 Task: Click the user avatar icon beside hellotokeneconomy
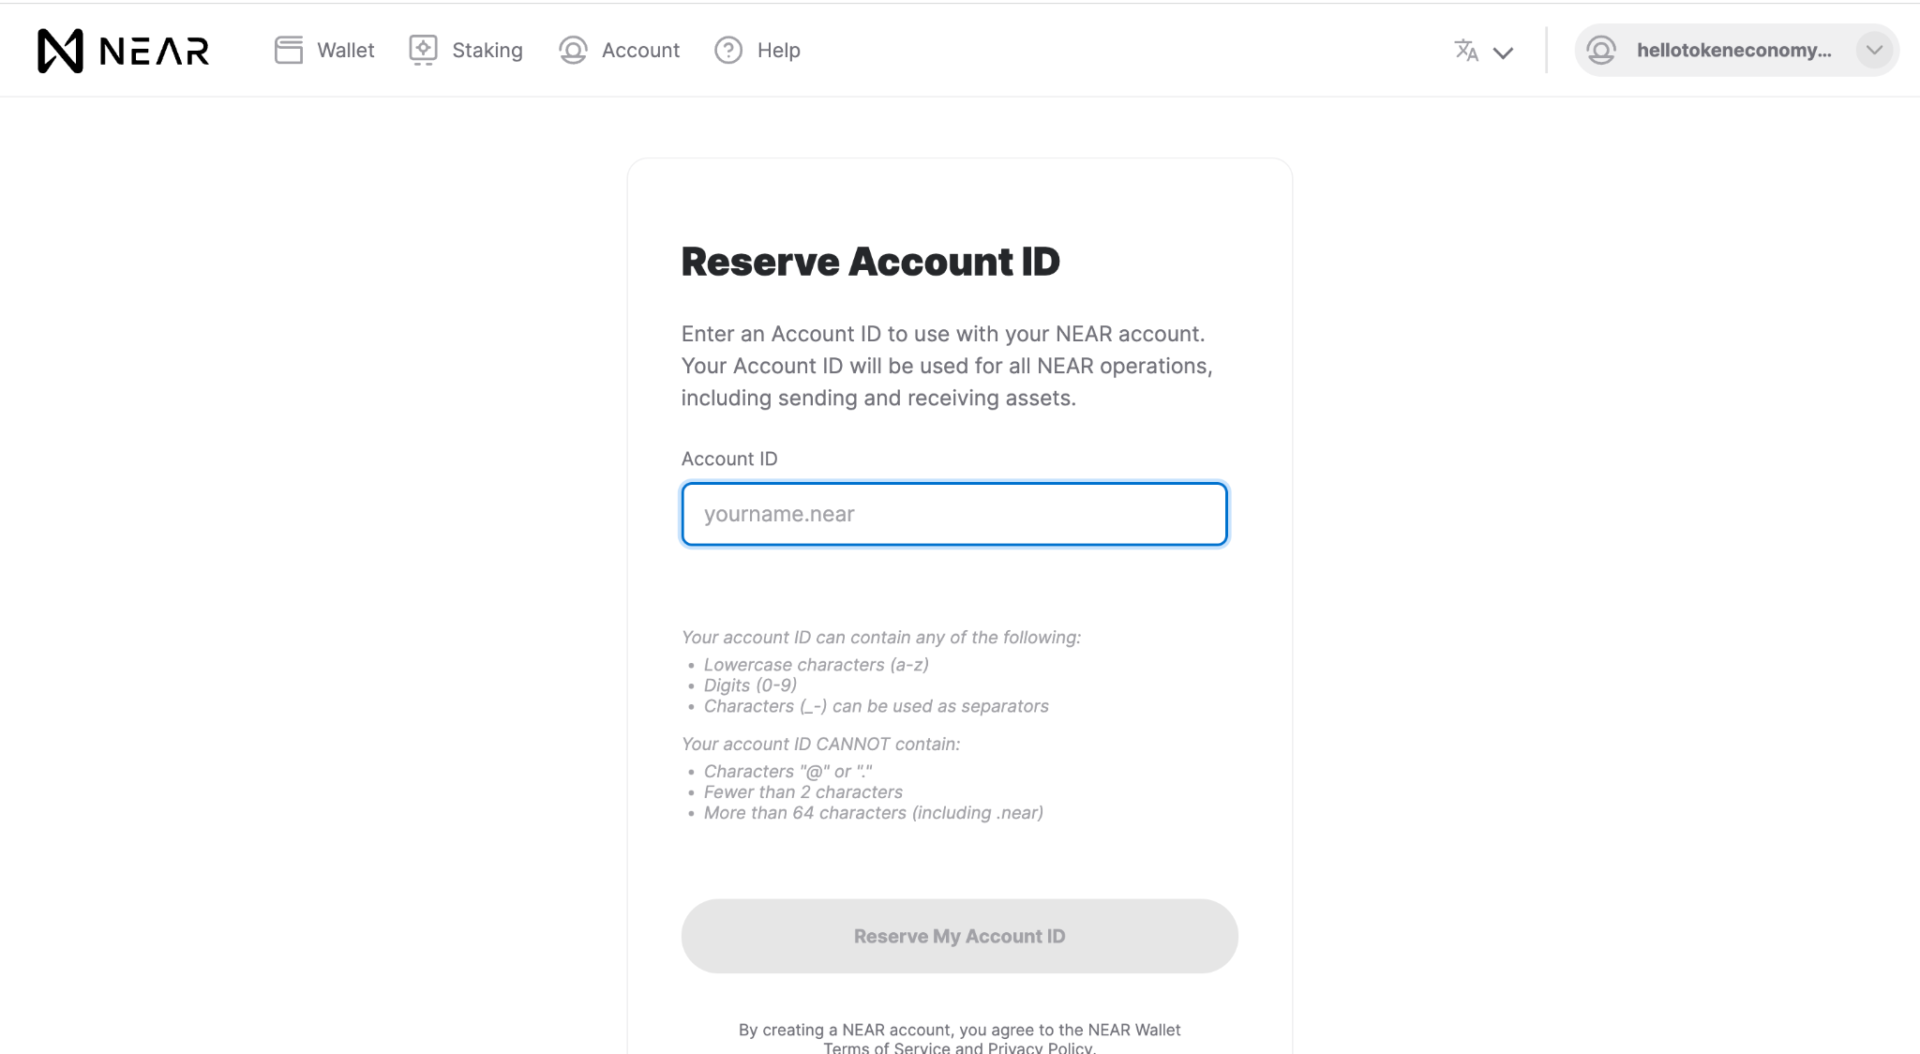tap(1601, 50)
